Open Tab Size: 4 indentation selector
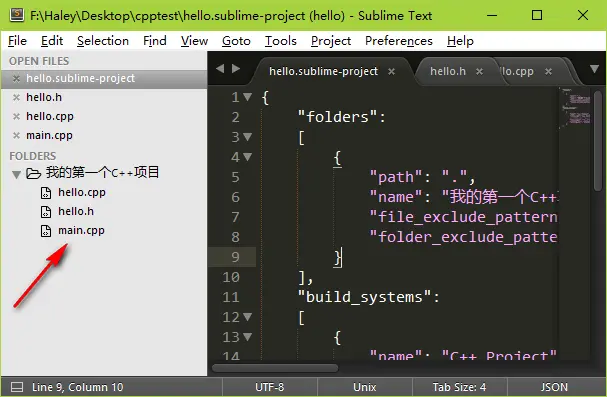 coord(460,387)
